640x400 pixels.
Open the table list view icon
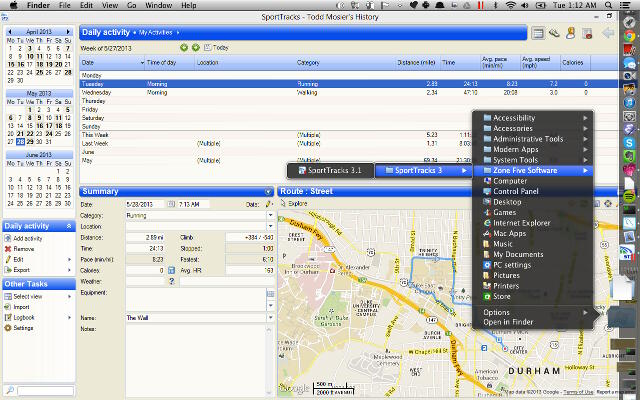(538, 33)
